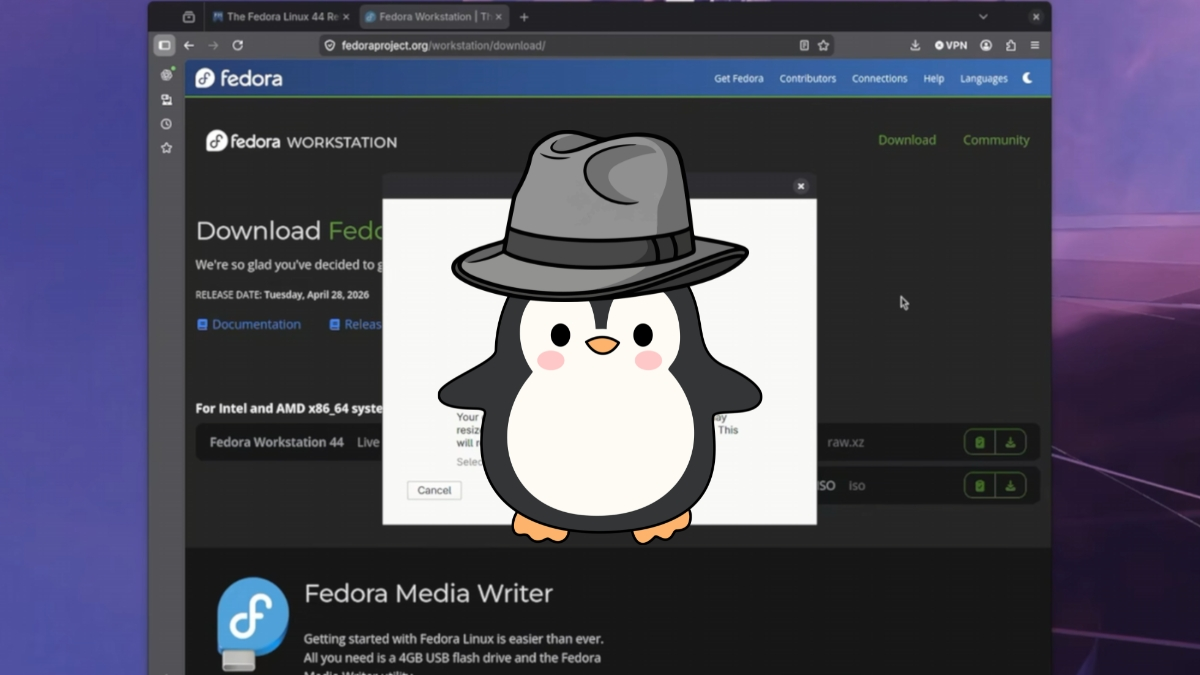The width and height of the screenshot is (1200, 675).
Task: Go to the green 'Download' link
Action: click(907, 140)
